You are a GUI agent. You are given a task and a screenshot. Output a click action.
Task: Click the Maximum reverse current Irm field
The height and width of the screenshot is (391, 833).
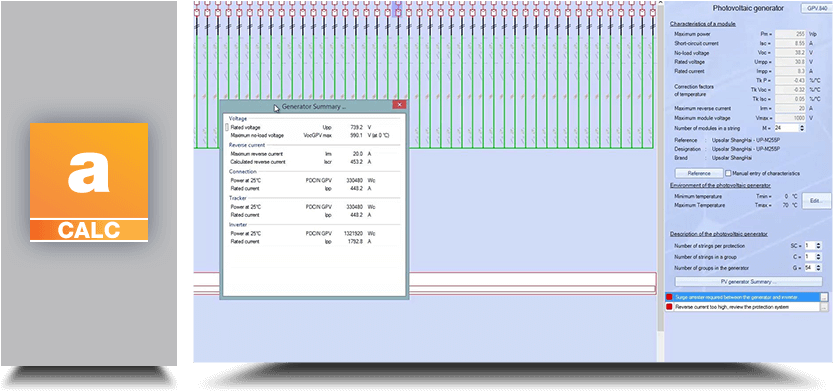coord(790,108)
